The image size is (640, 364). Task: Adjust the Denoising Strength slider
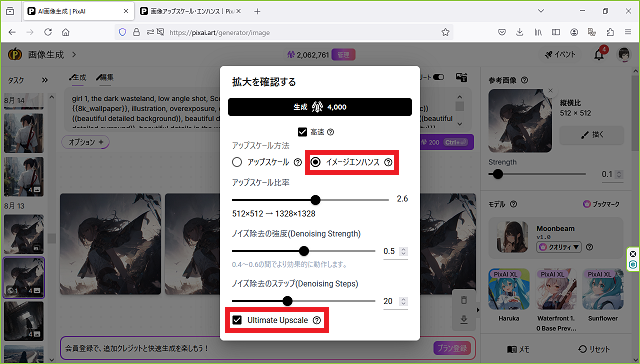(x=303, y=251)
